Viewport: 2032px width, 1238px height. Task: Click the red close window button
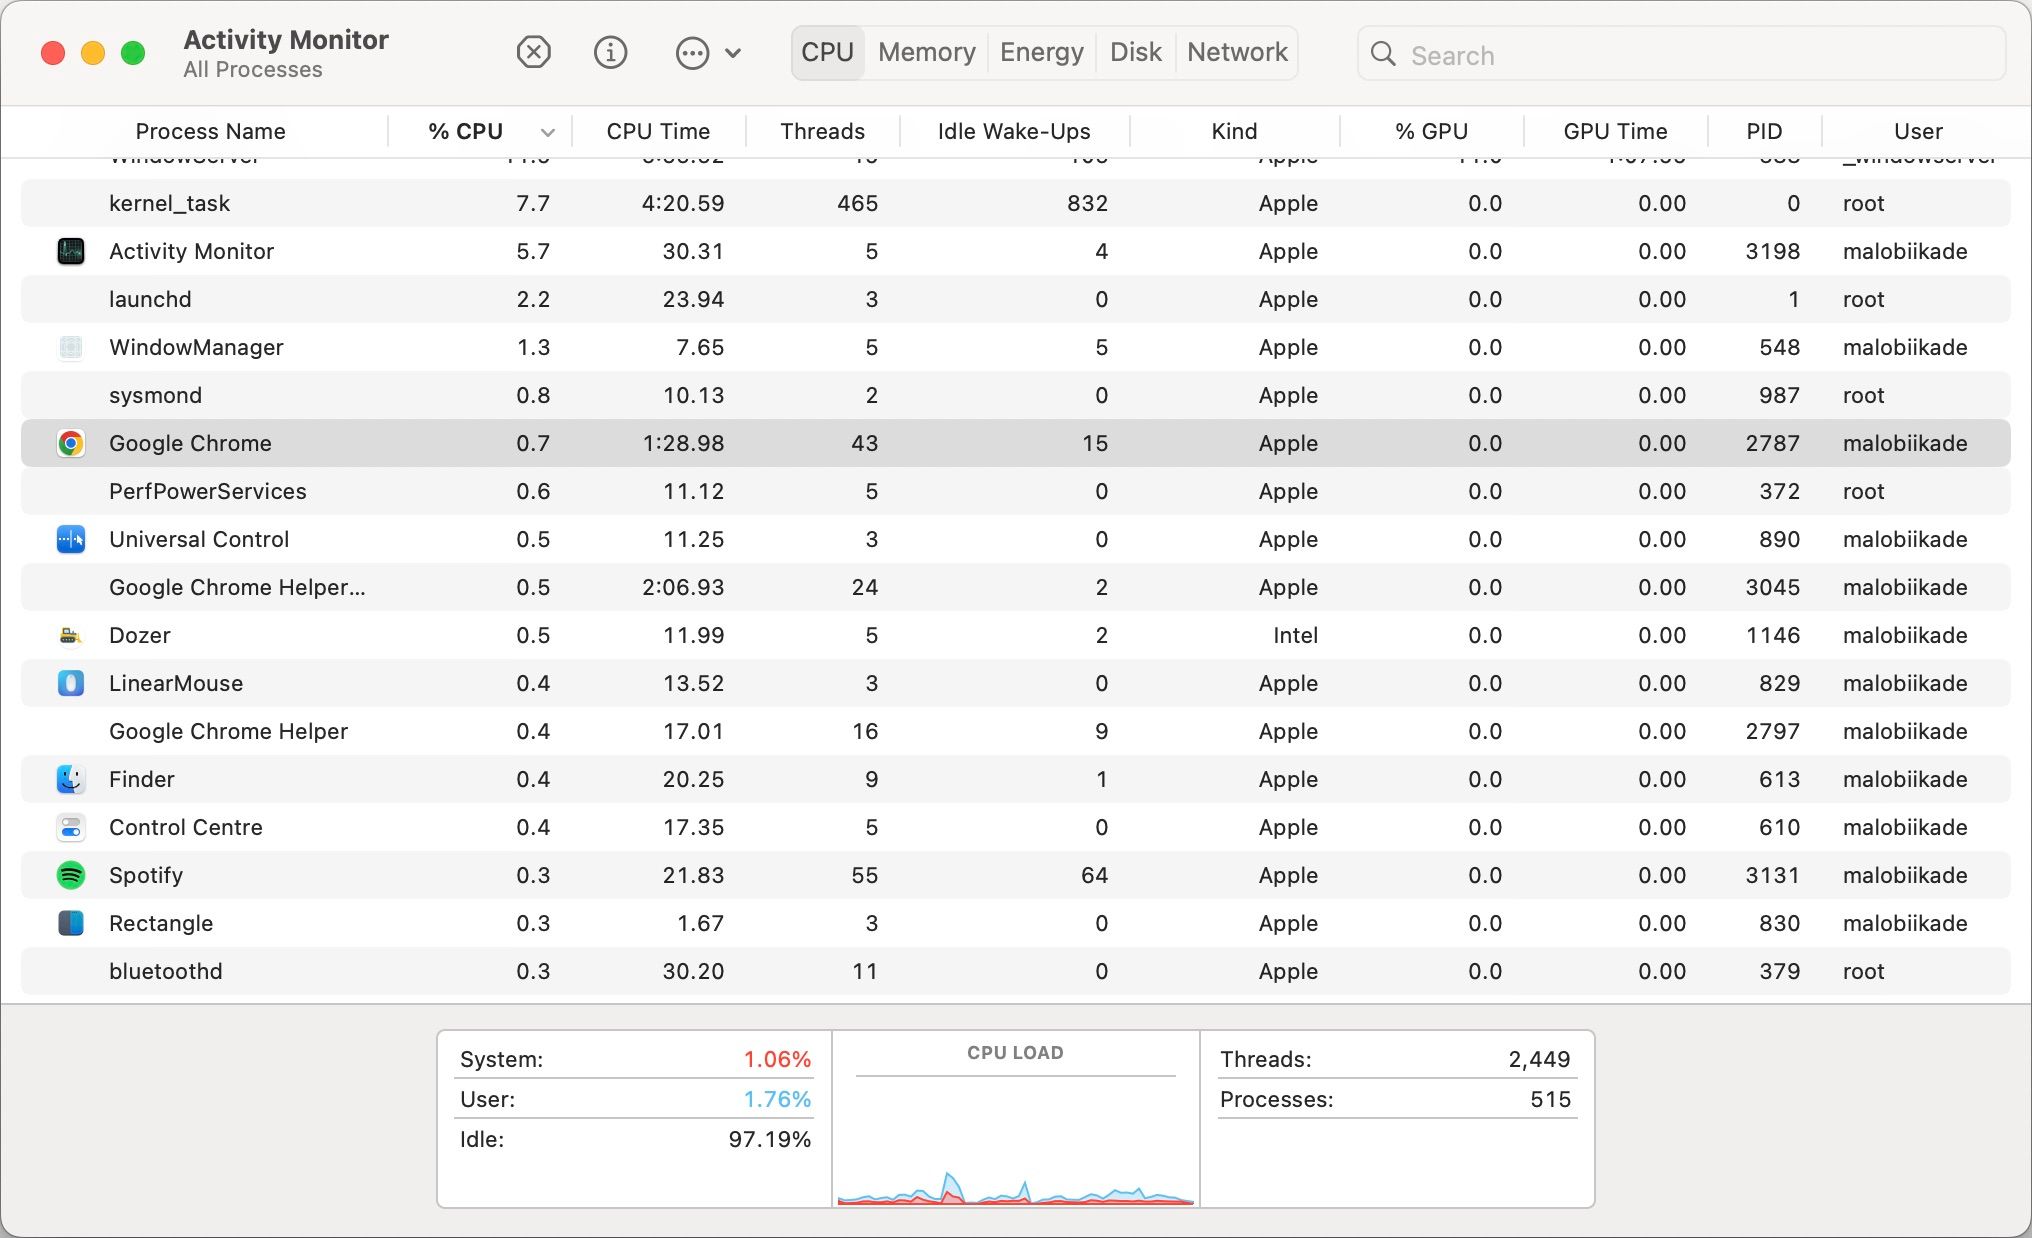(x=53, y=53)
